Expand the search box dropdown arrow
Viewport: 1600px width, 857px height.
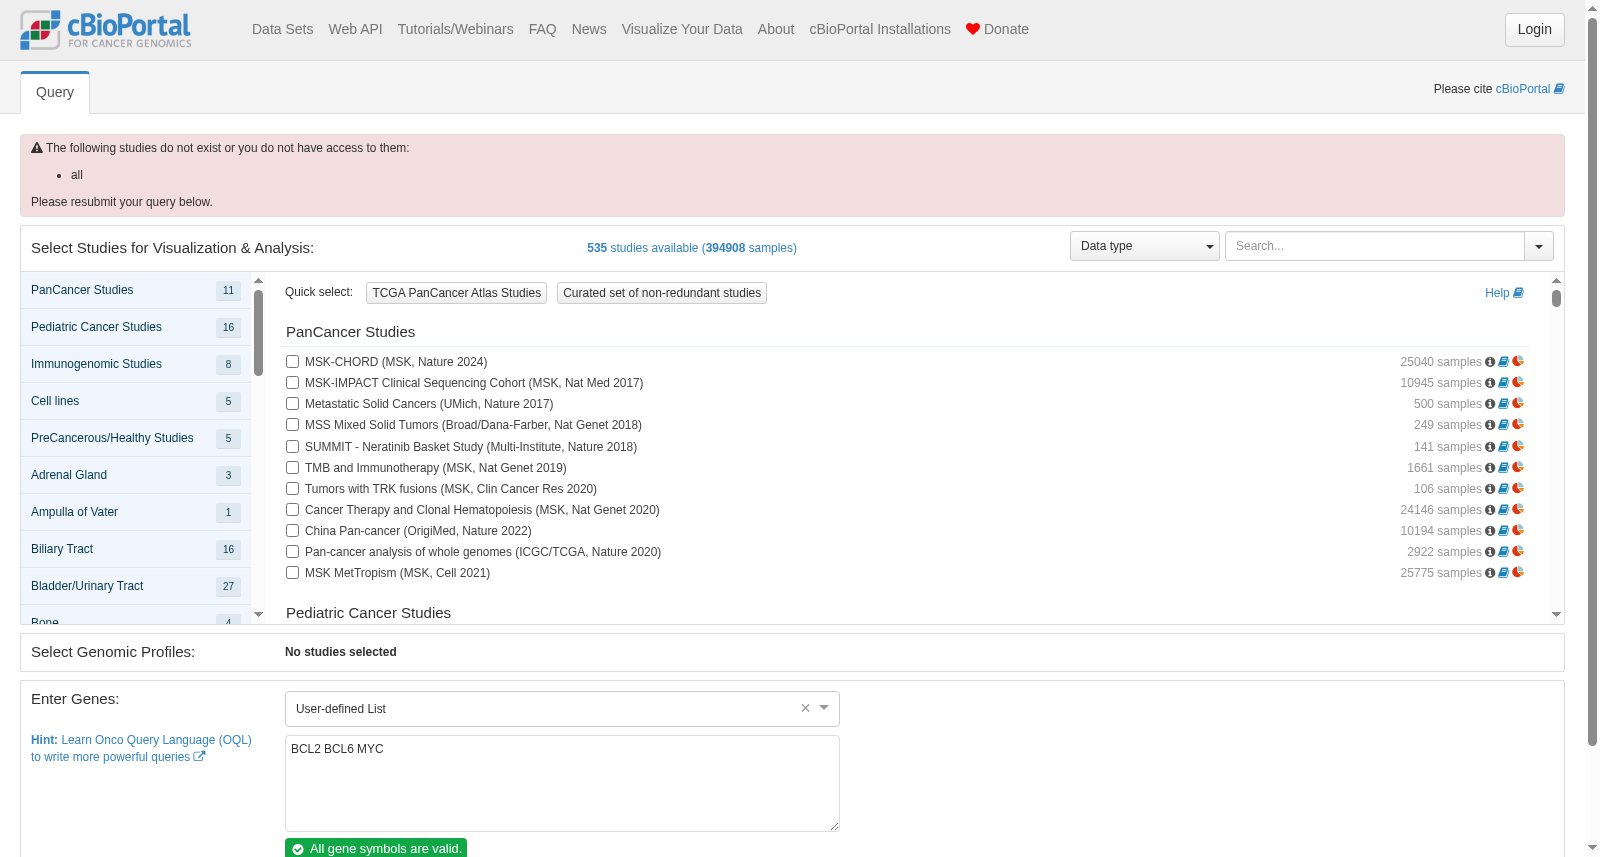coord(1538,246)
